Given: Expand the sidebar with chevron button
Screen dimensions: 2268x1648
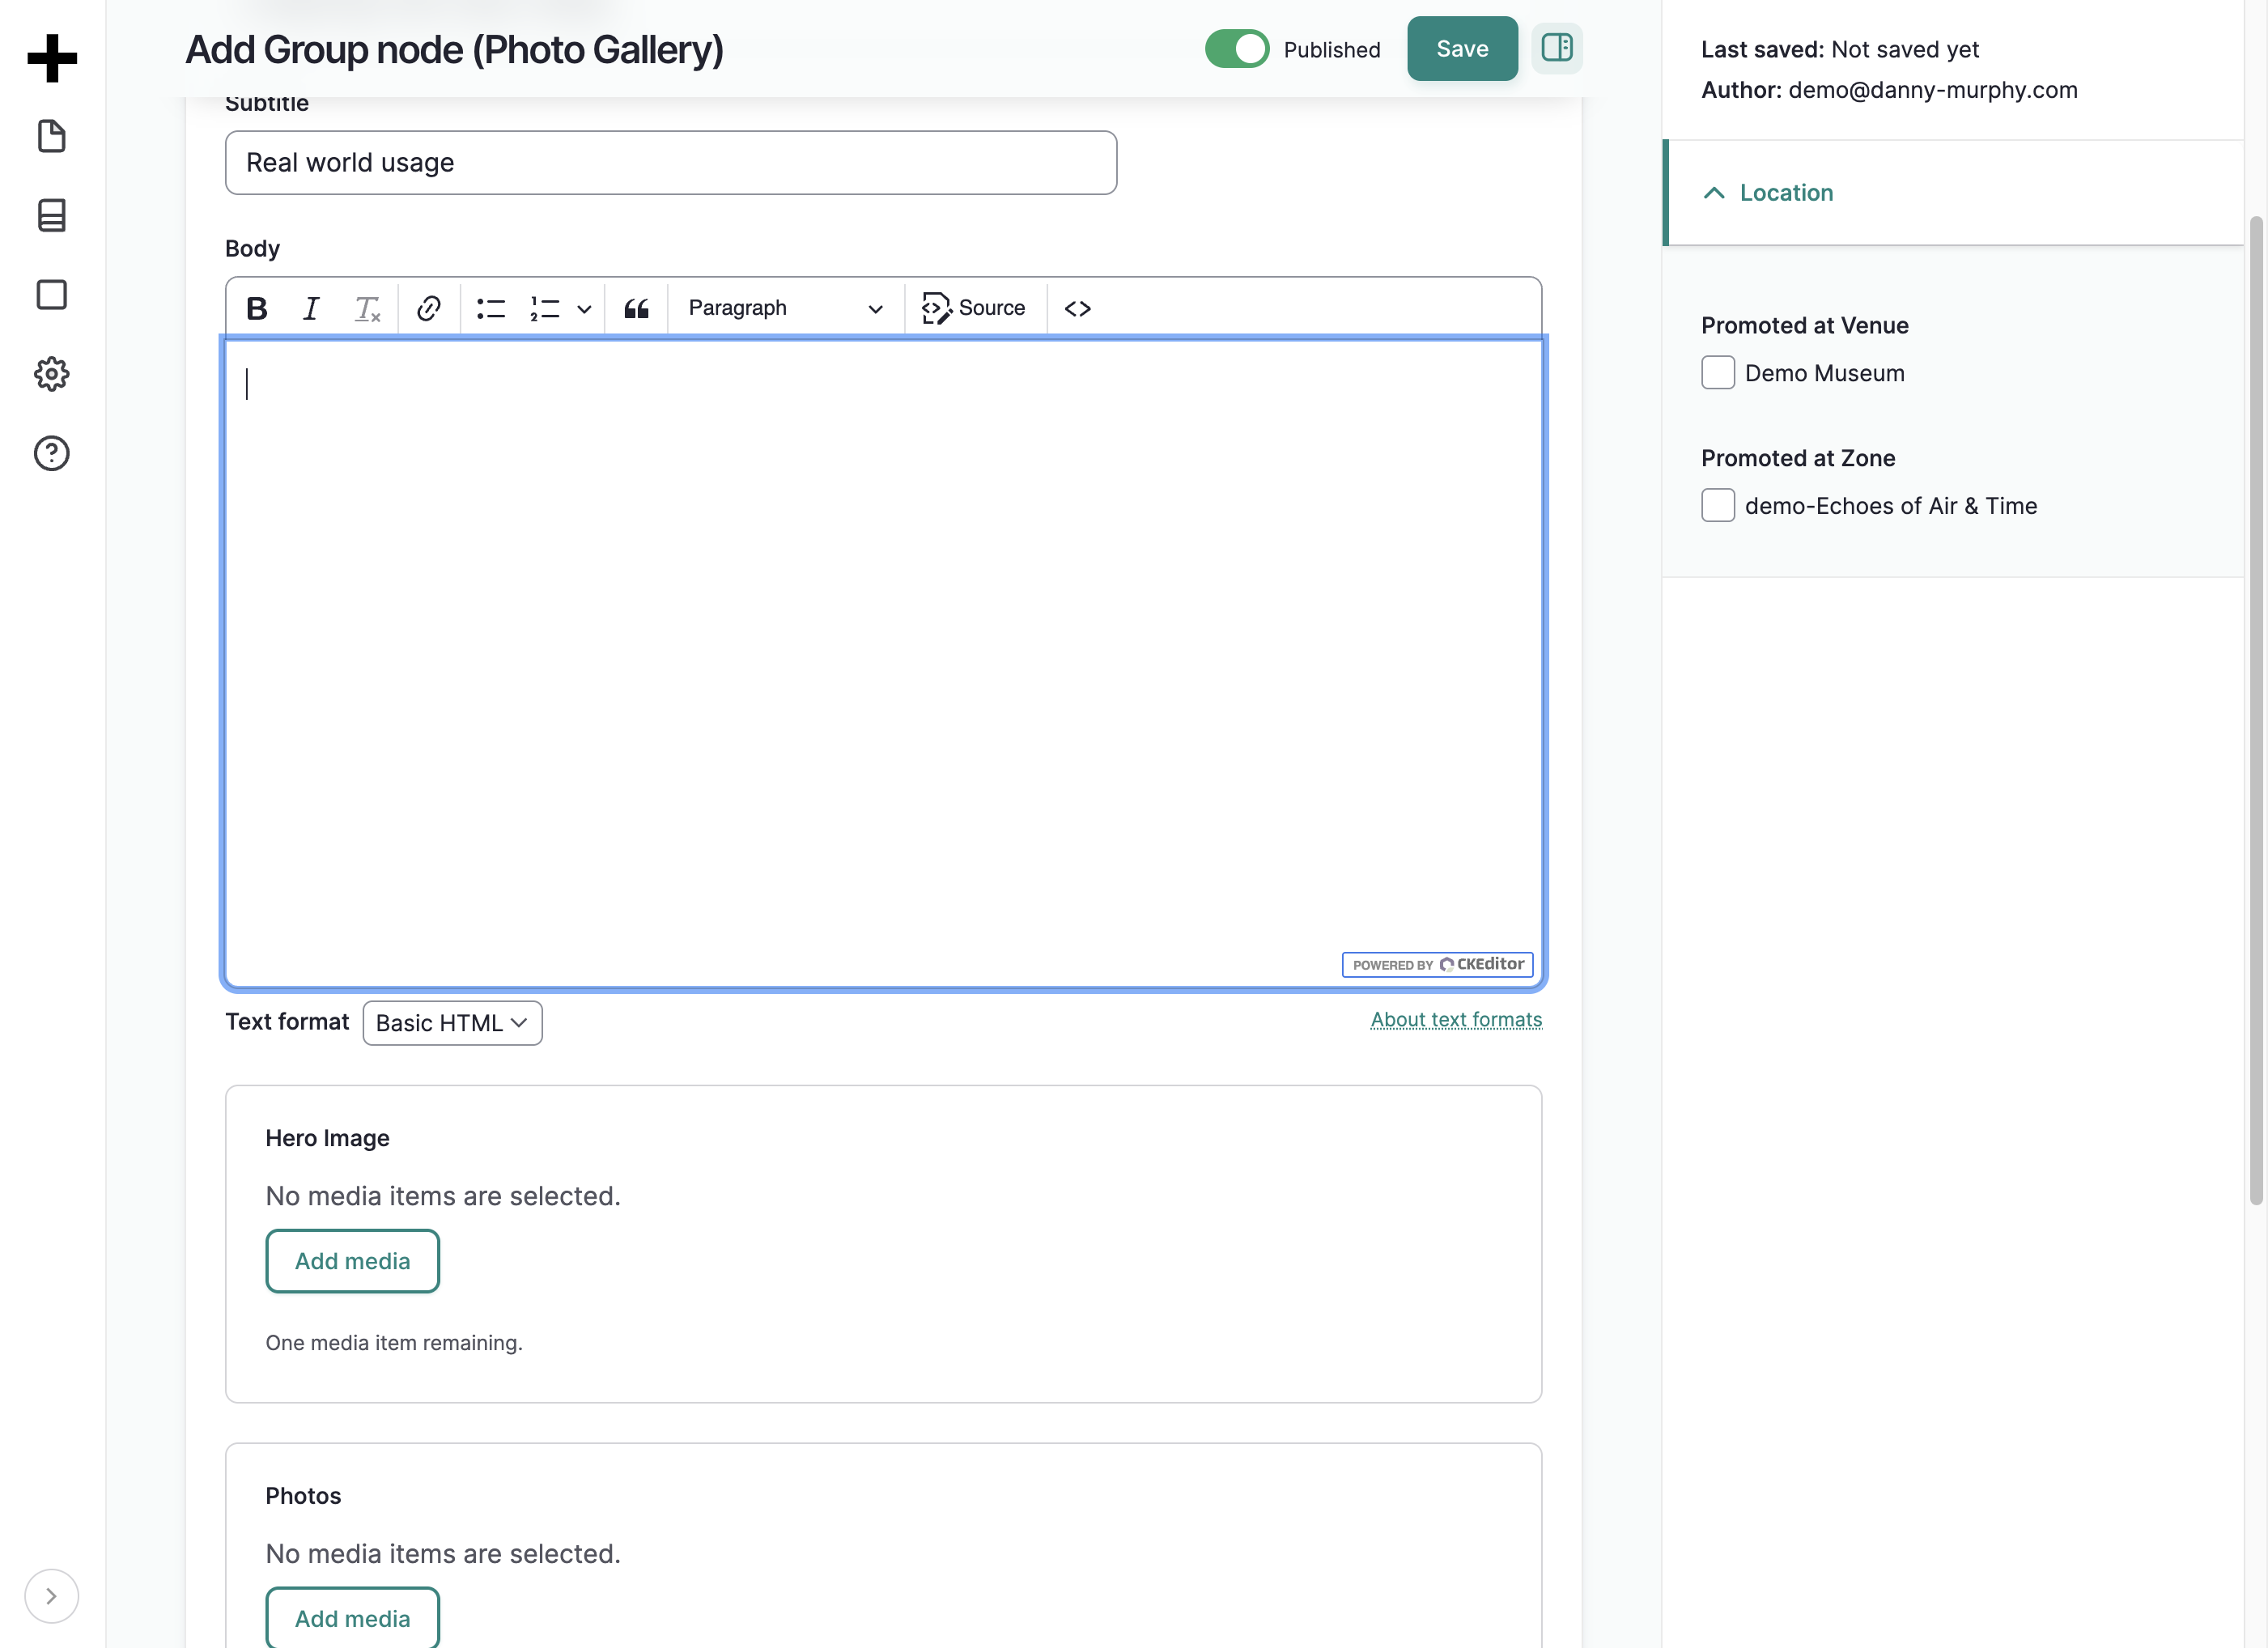Looking at the screenshot, I should (x=51, y=1596).
